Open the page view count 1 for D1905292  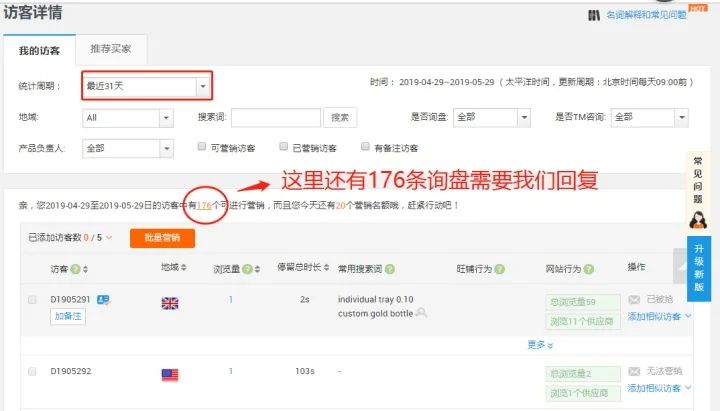tap(231, 371)
